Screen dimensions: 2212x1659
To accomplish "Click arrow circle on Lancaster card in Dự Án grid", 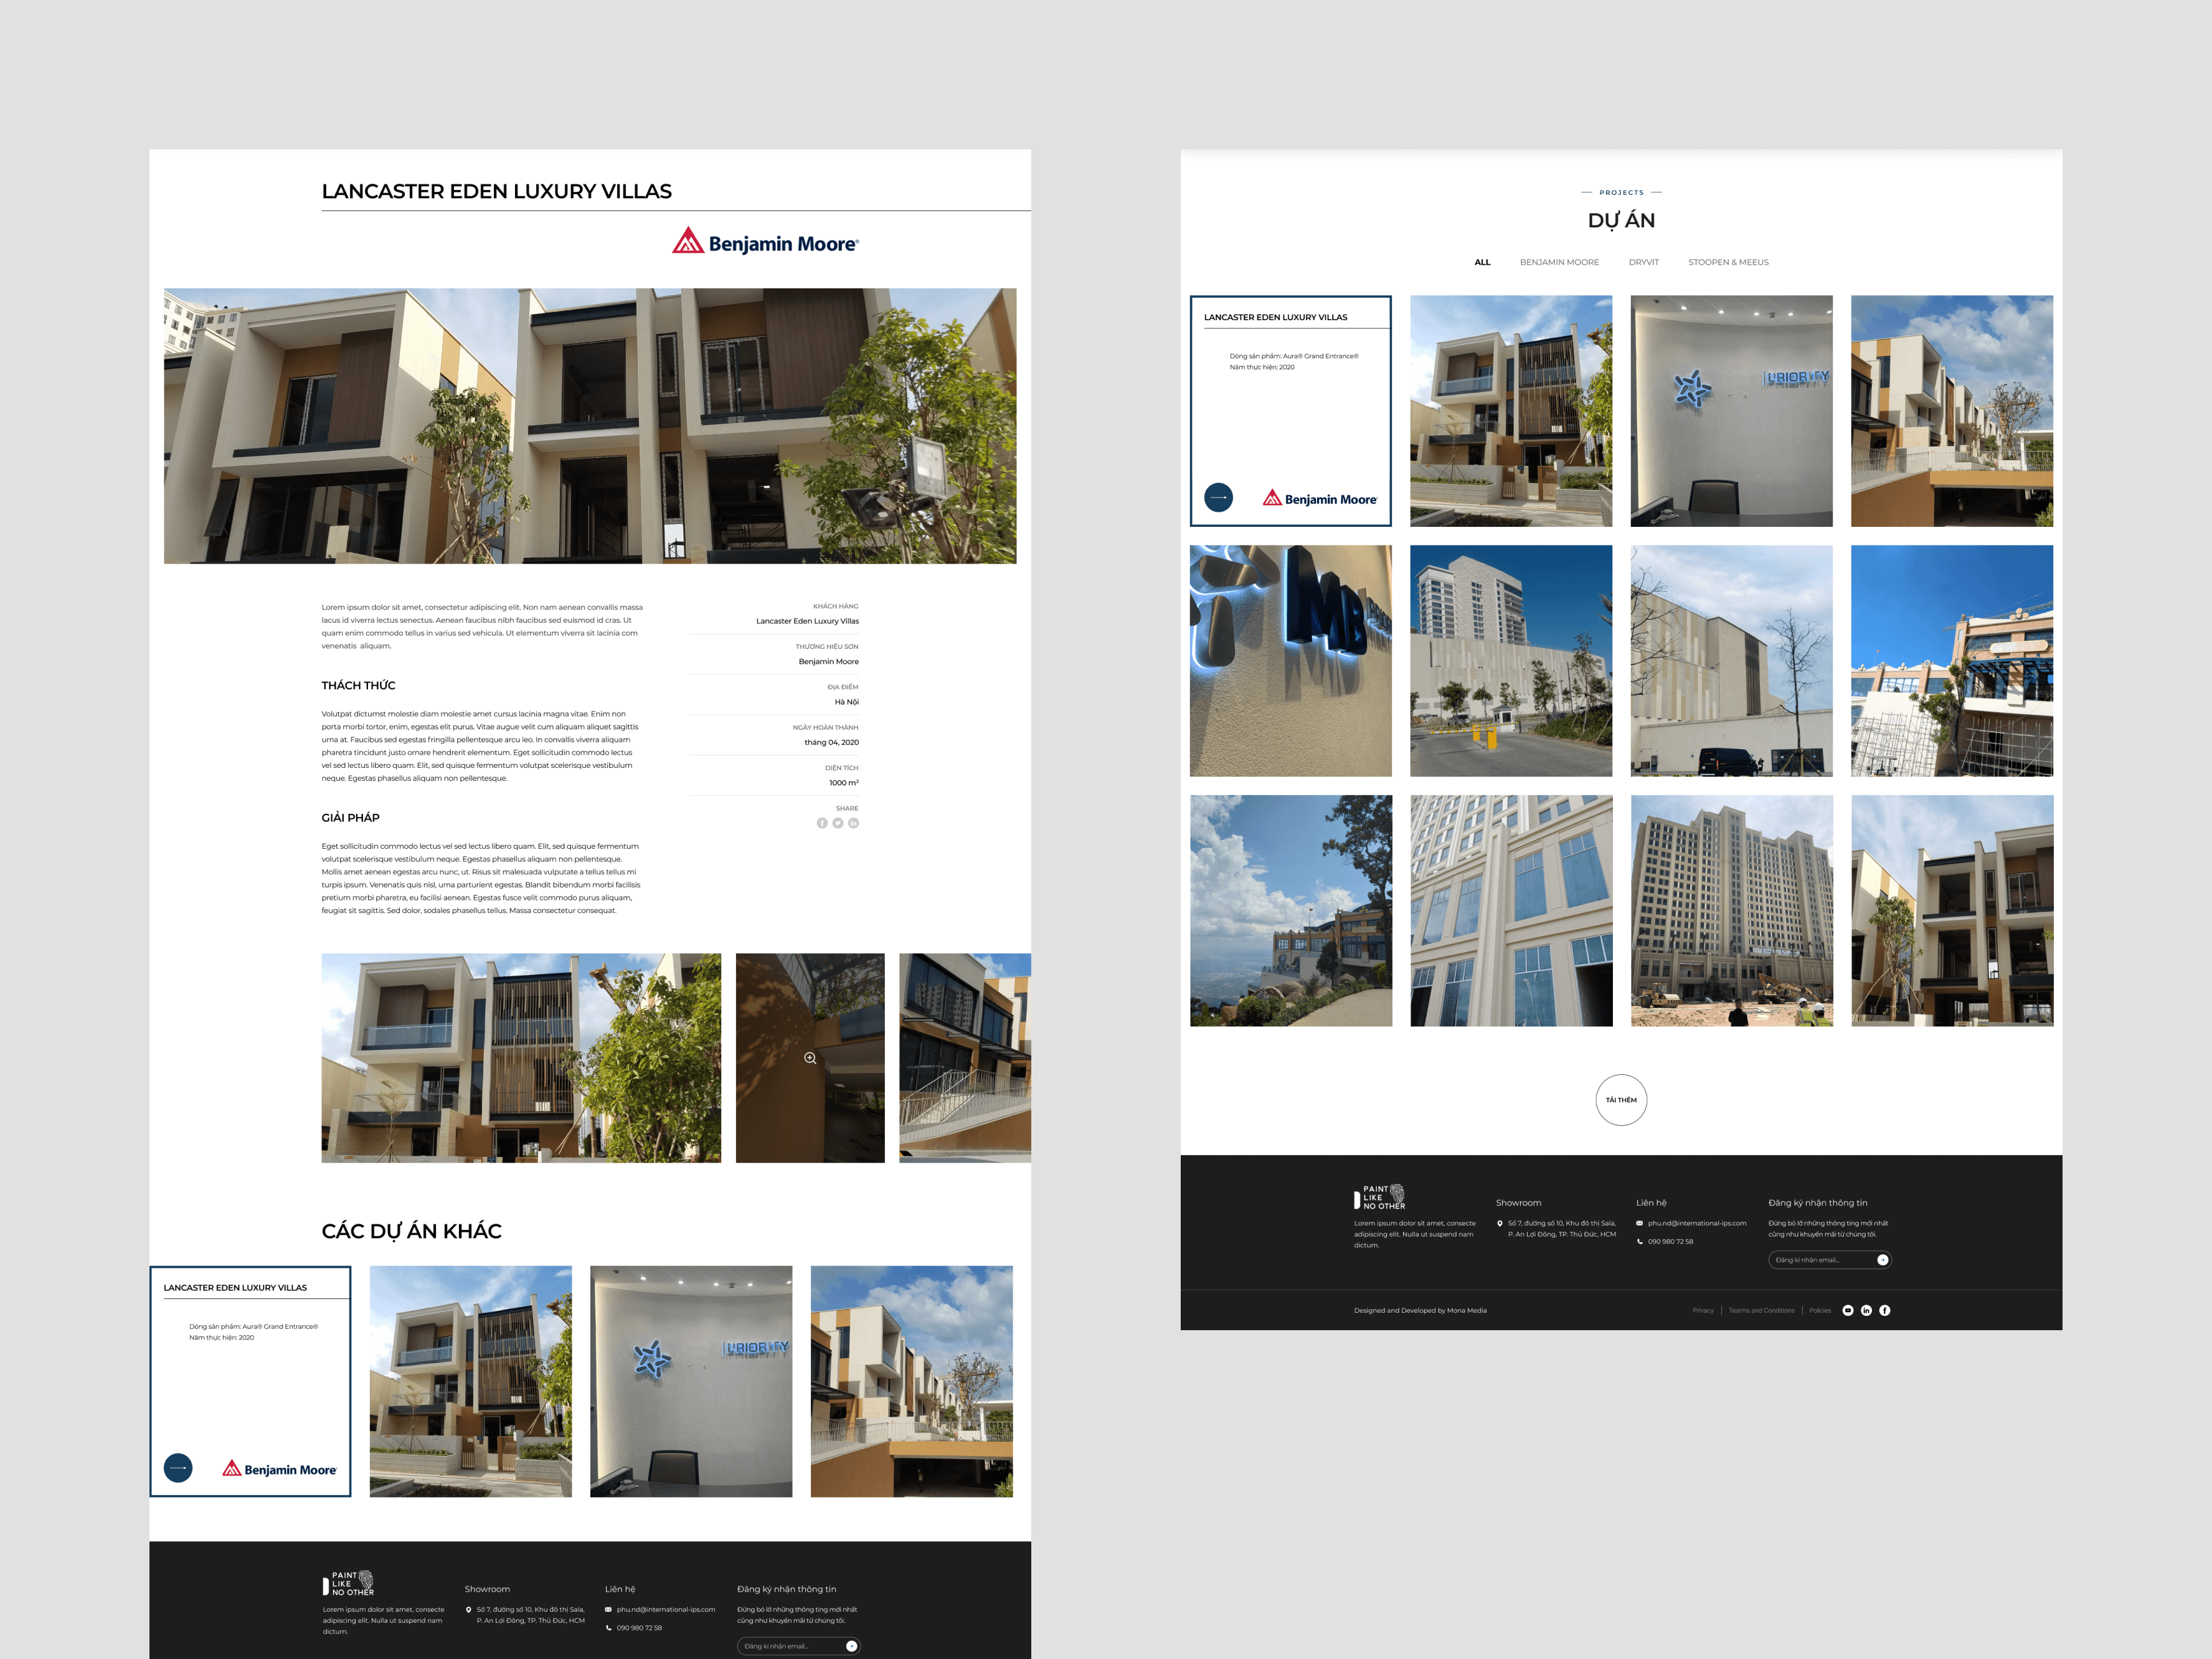I will coord(1218,497).
